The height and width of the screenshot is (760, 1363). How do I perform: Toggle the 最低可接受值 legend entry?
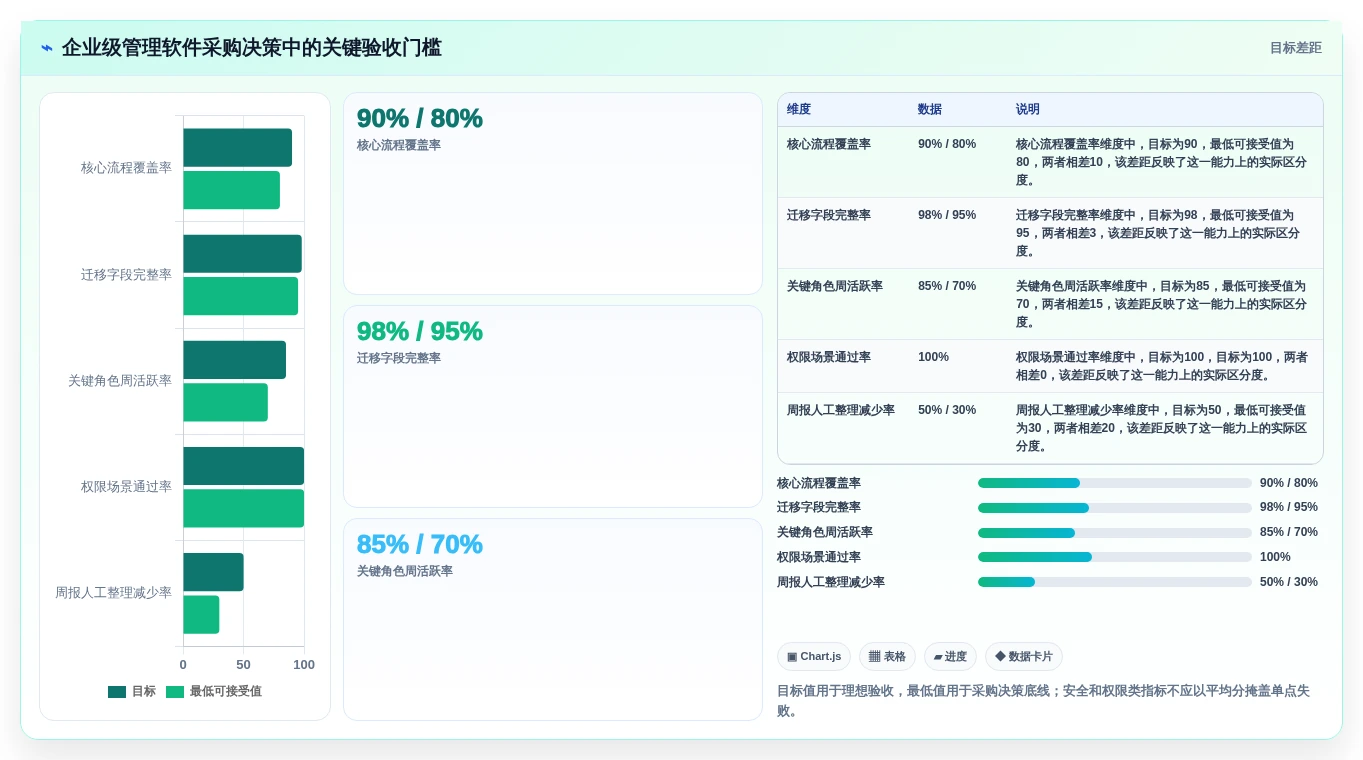214,691
